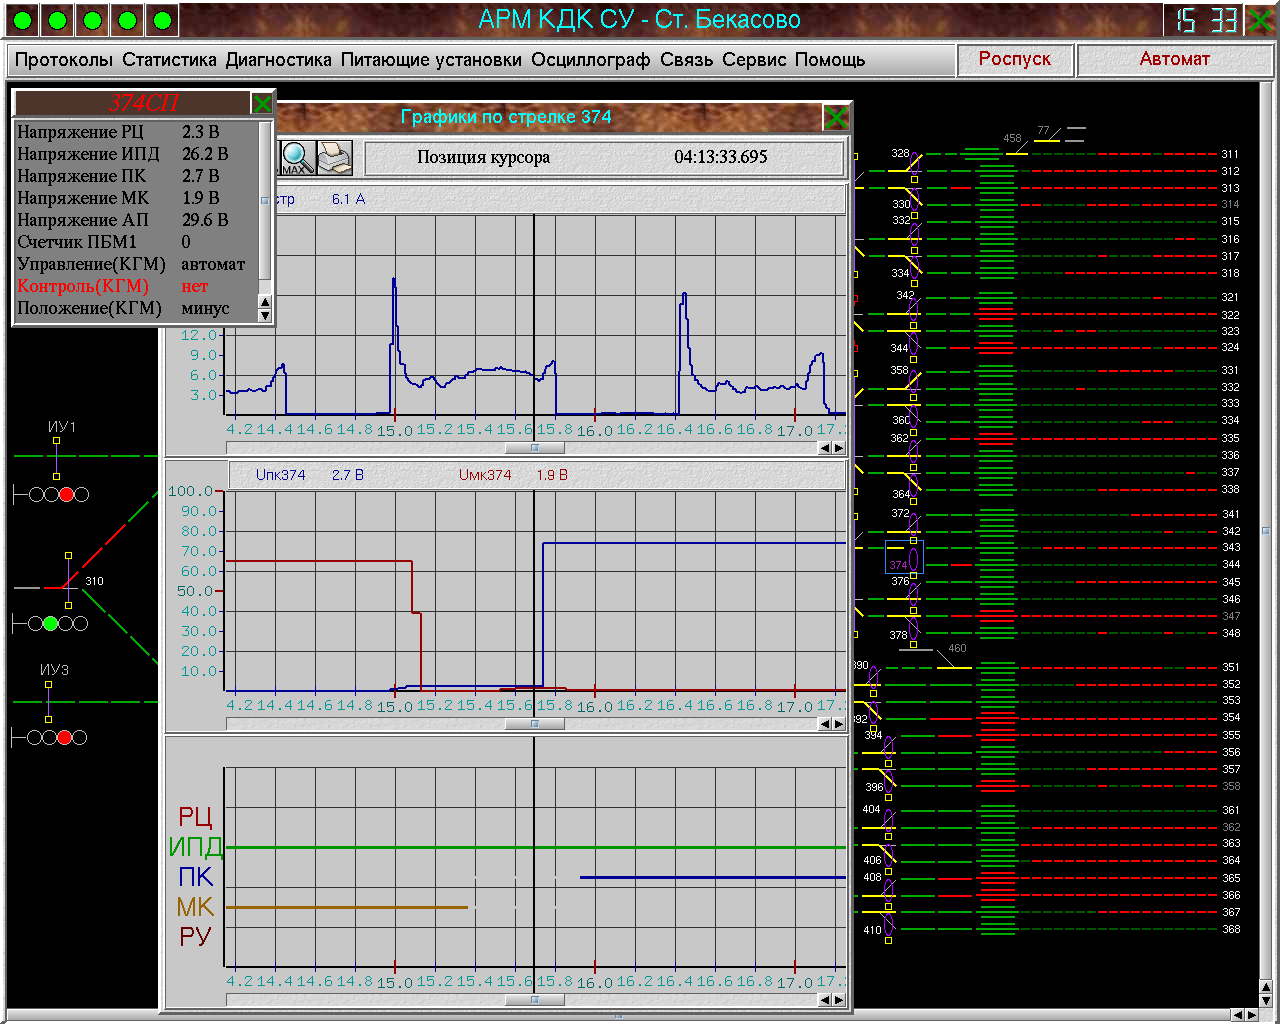This screenshot has height=1024, width=1280.
Task: Close the Графики по стрелке 374 window
Action: click(836, 118)
